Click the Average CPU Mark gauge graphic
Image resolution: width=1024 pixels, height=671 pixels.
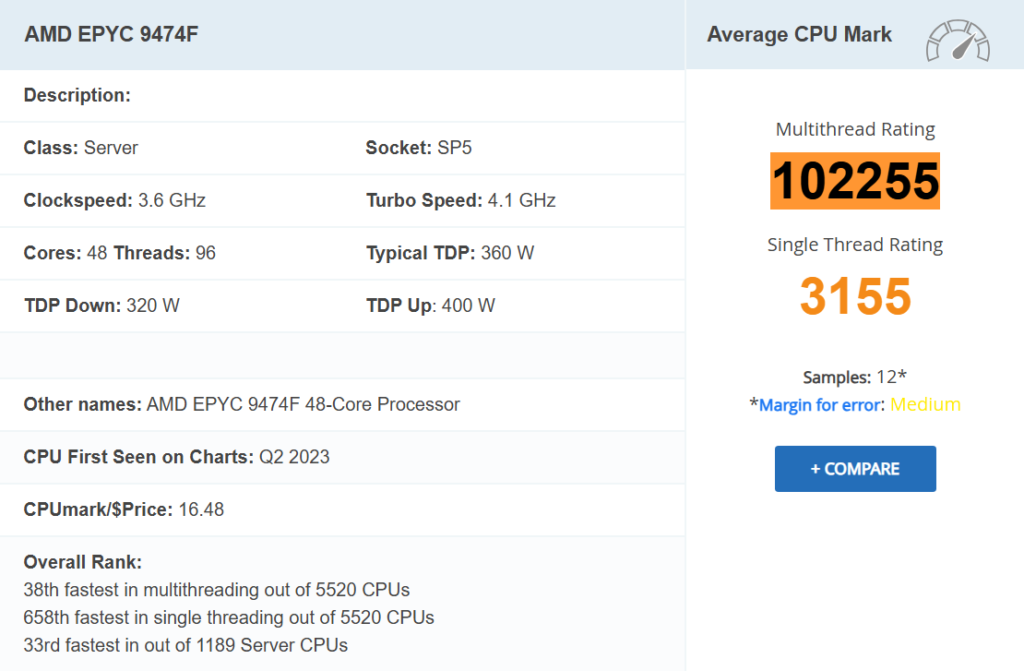(x=957, y=41)
